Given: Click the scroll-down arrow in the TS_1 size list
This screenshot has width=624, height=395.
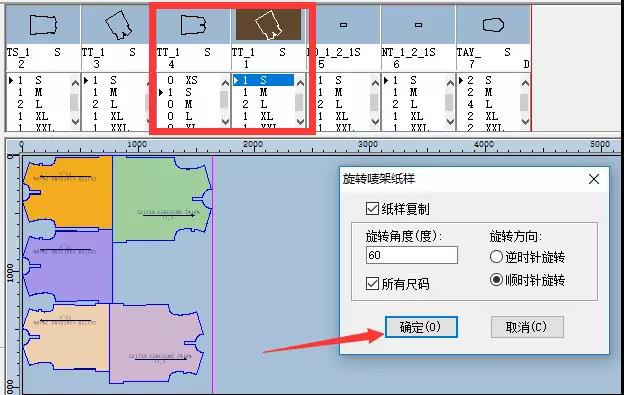Looking at the screenshot, I should [75, 122].
